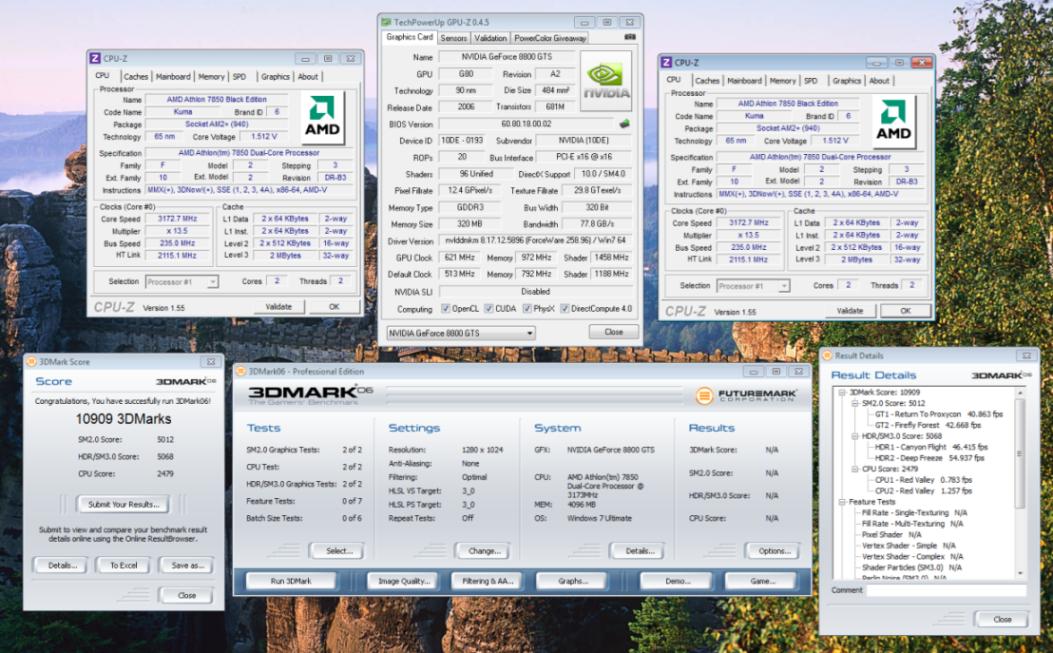The height and width of the screenshot is (653, 1053).
Task: Click the NVIDIA logo in GPU-Z
Action: [x=606, y=81]
